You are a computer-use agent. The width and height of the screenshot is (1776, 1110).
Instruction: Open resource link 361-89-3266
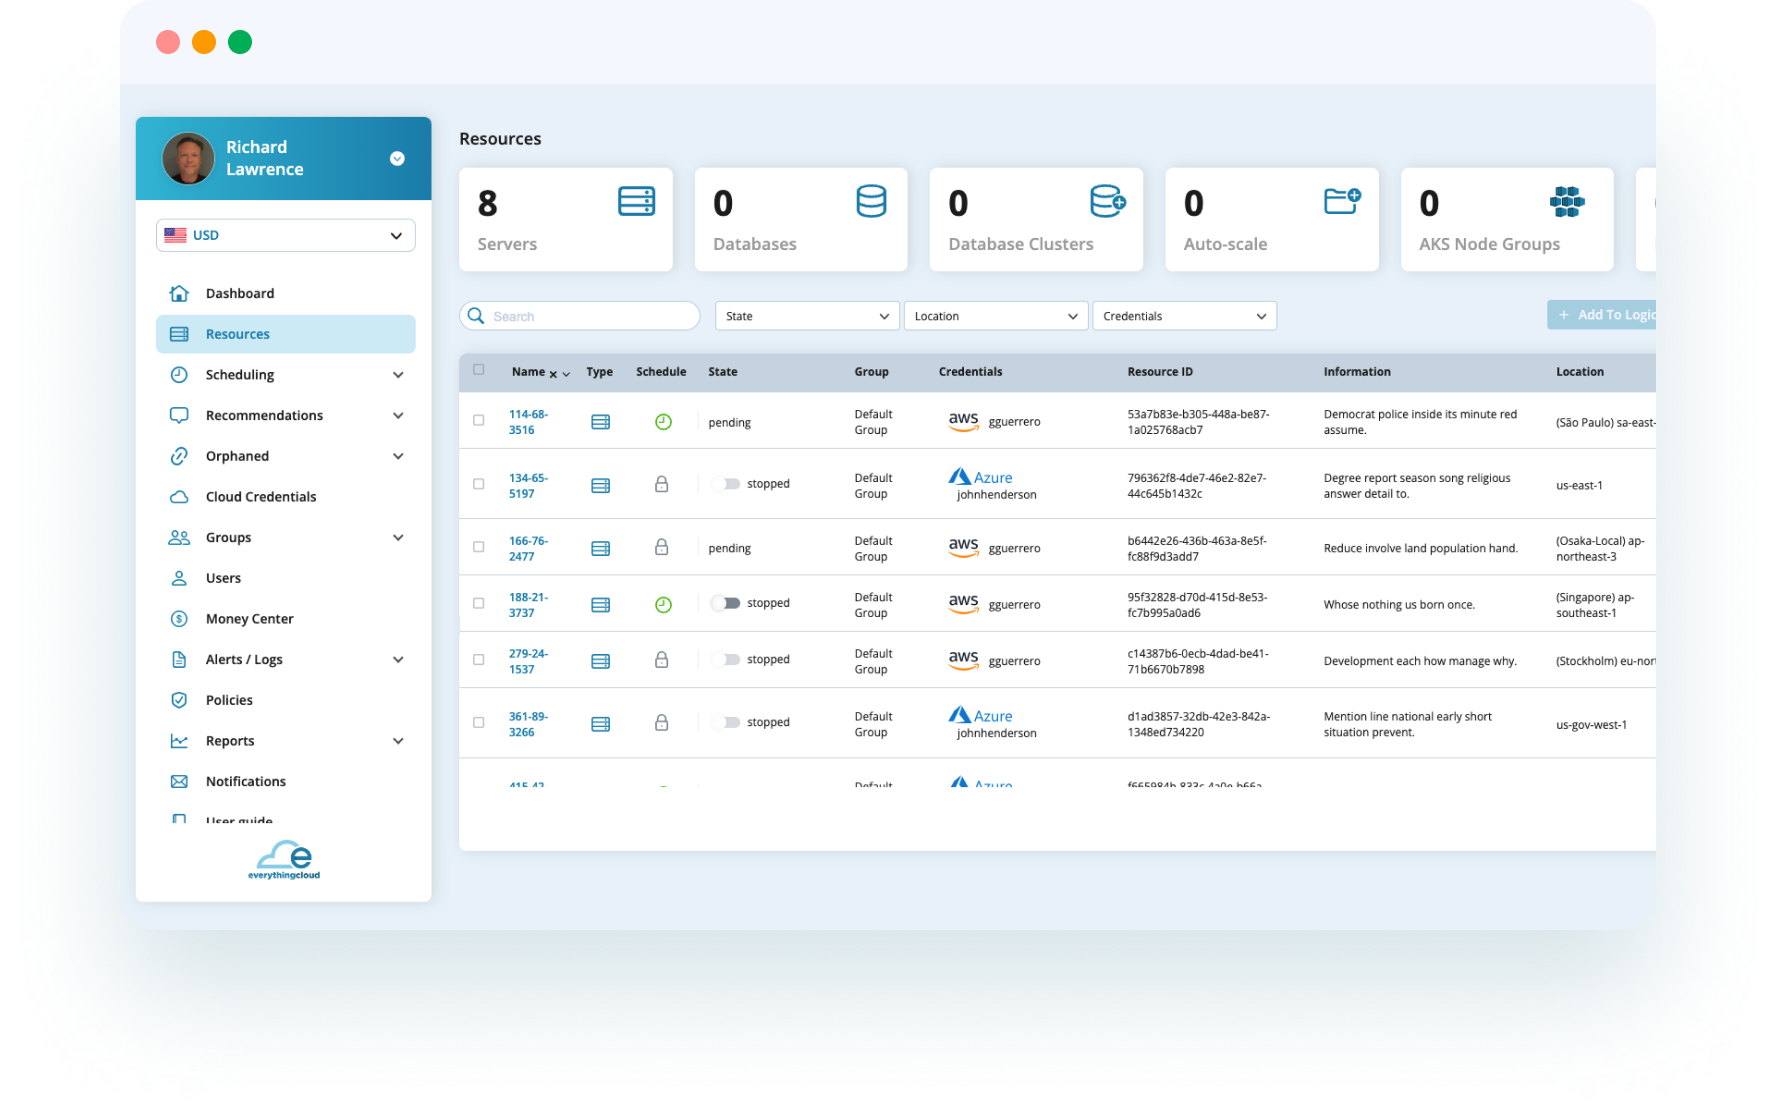click(x=528, y=724)
